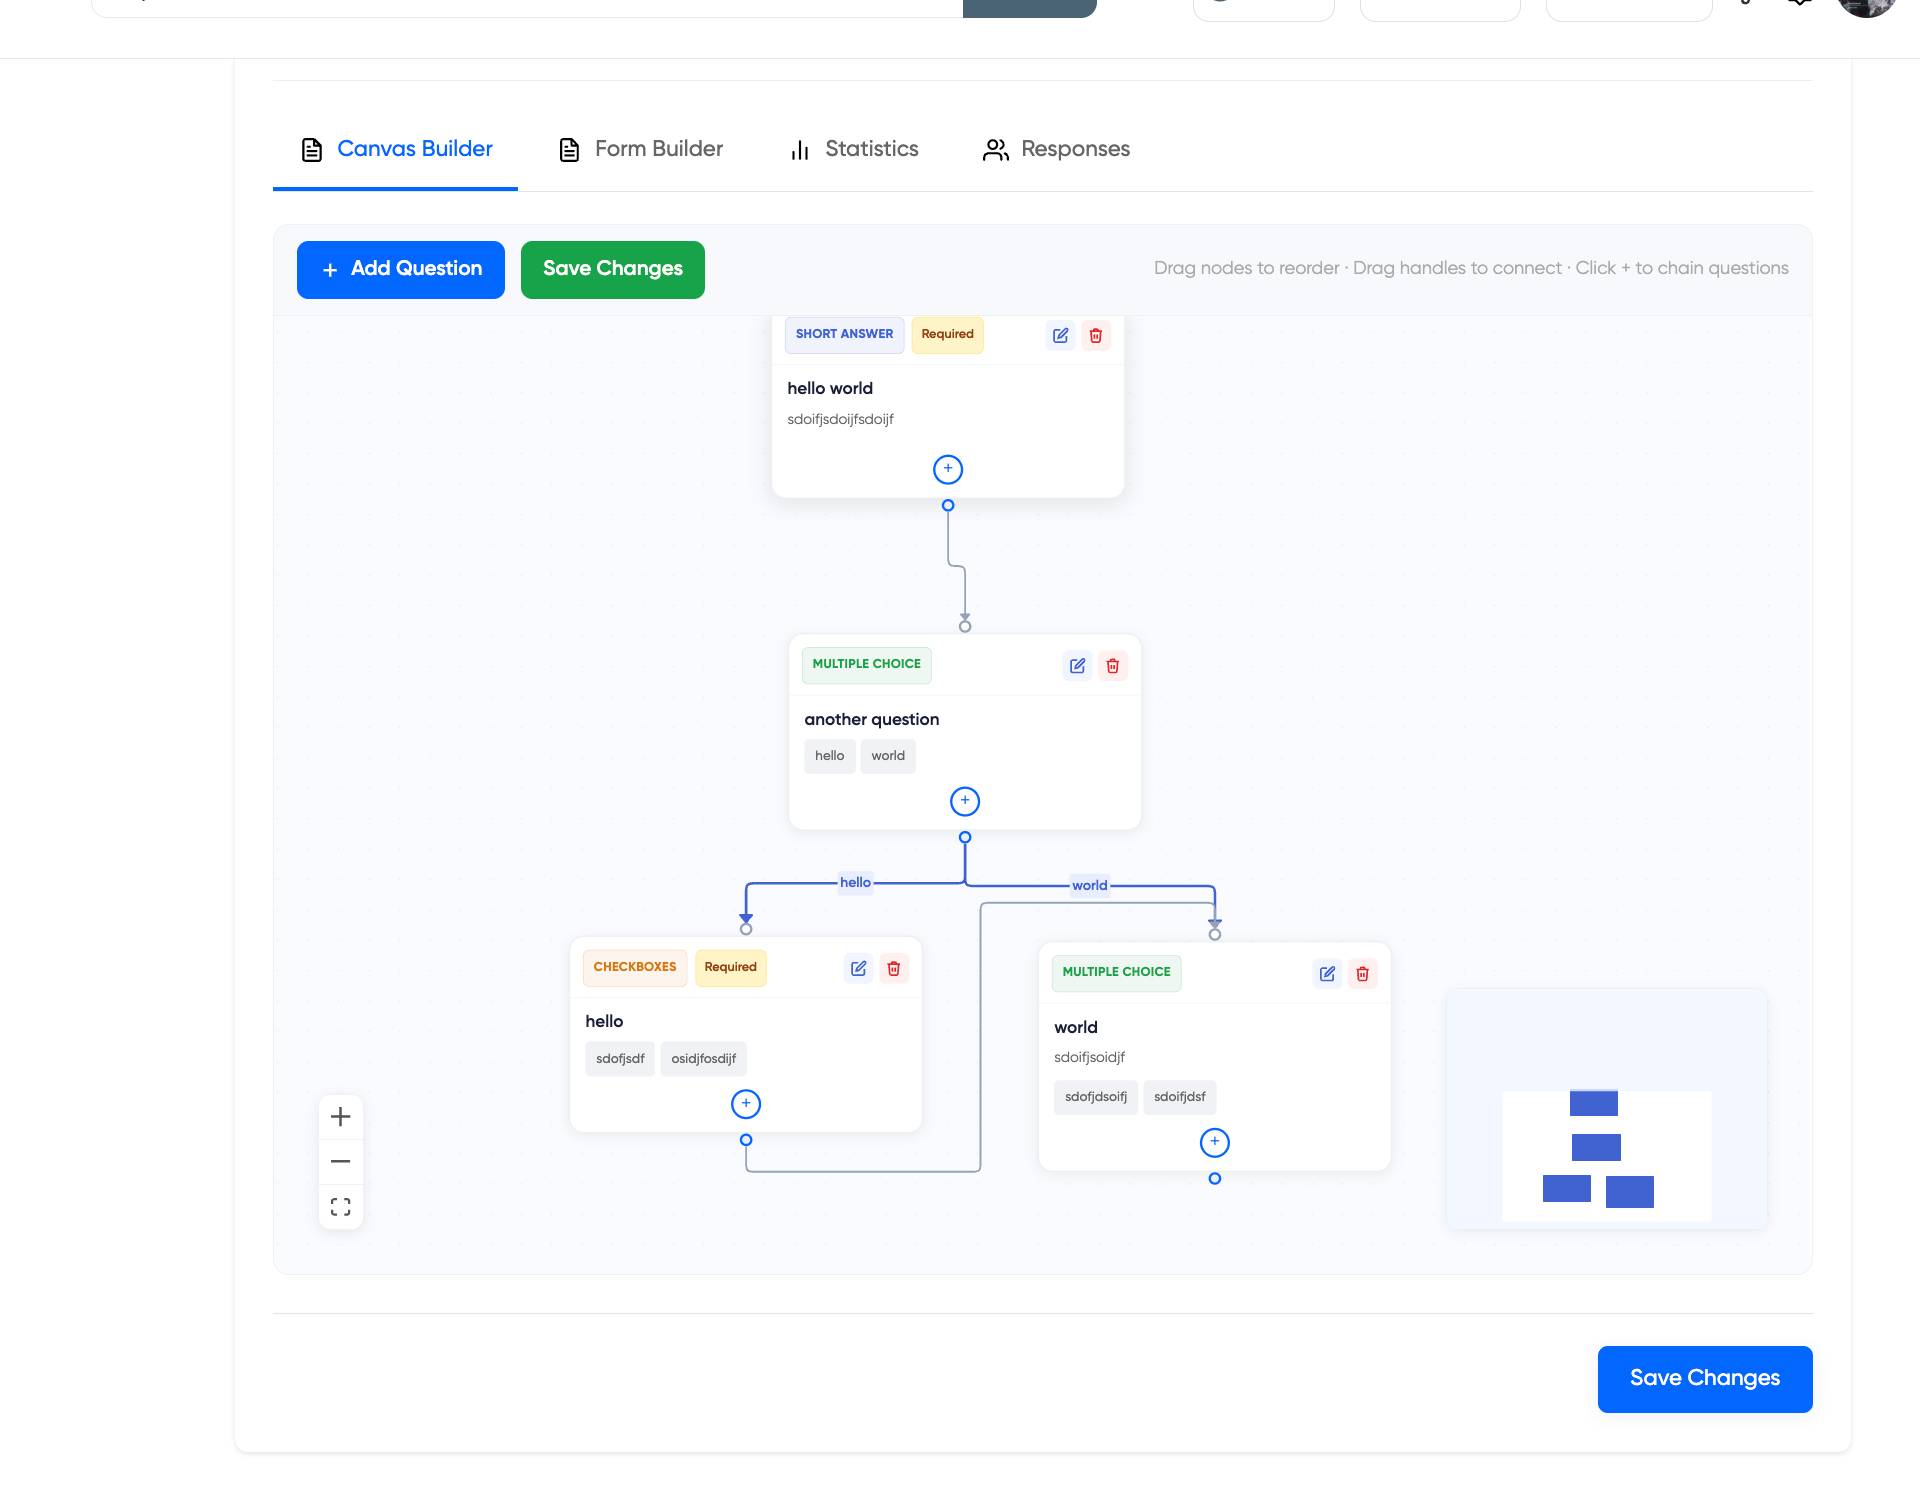
Task: Switch to the Form Builder tab
Action: pos(641,149)
